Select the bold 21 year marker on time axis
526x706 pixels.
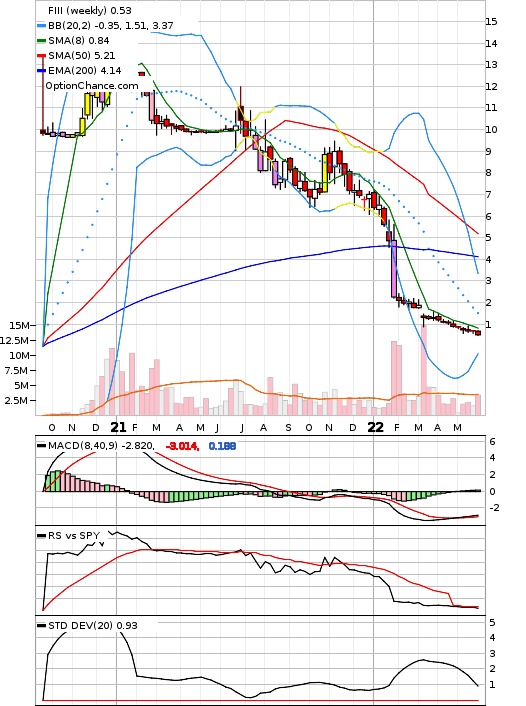pos(118,427)
